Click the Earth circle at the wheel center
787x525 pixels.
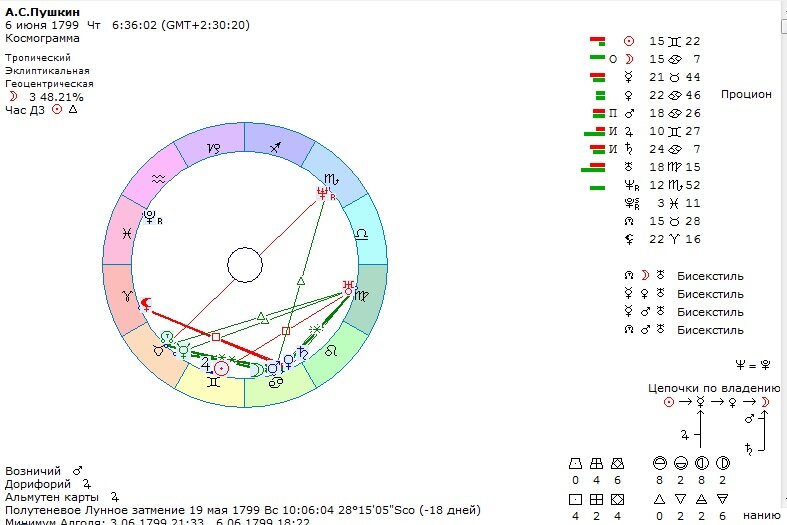tap(245, 265)
